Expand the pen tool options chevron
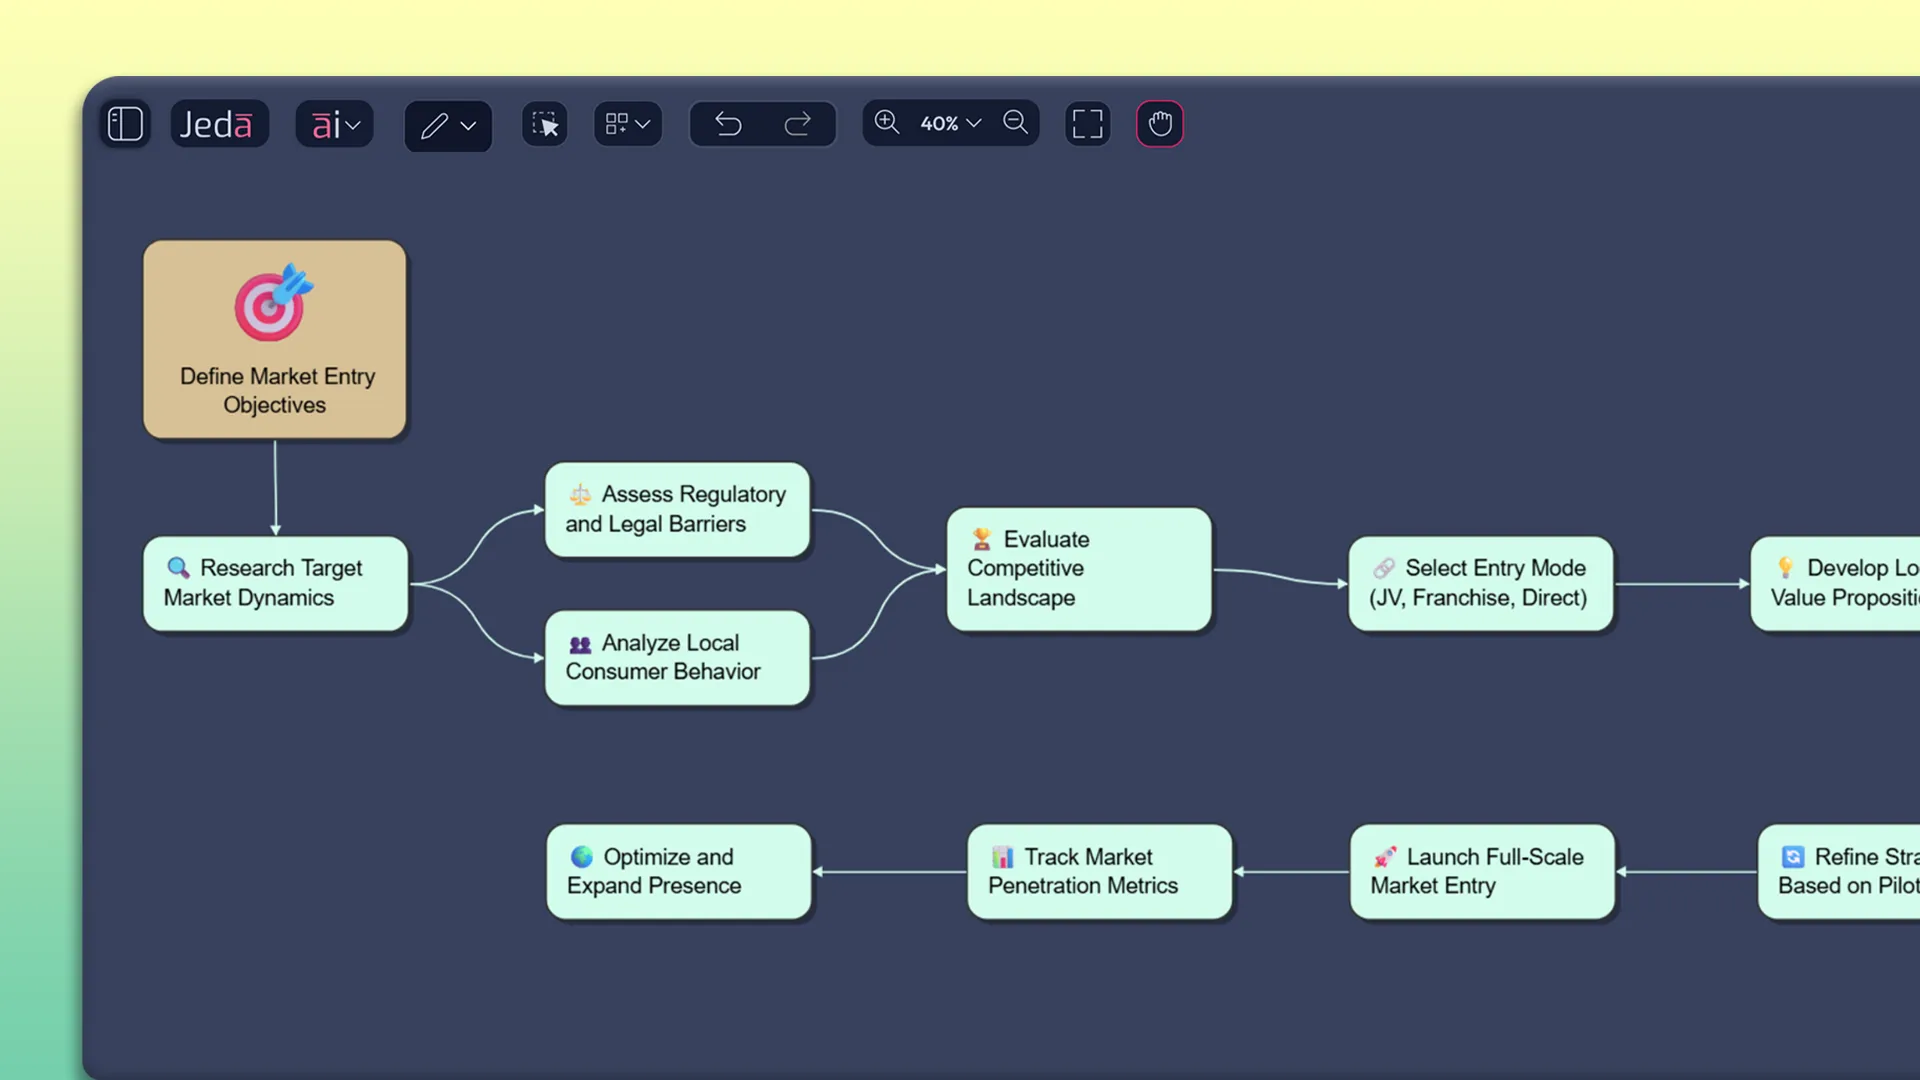The height and width of the screenshot is (1080, 1920). pos(466,127)
